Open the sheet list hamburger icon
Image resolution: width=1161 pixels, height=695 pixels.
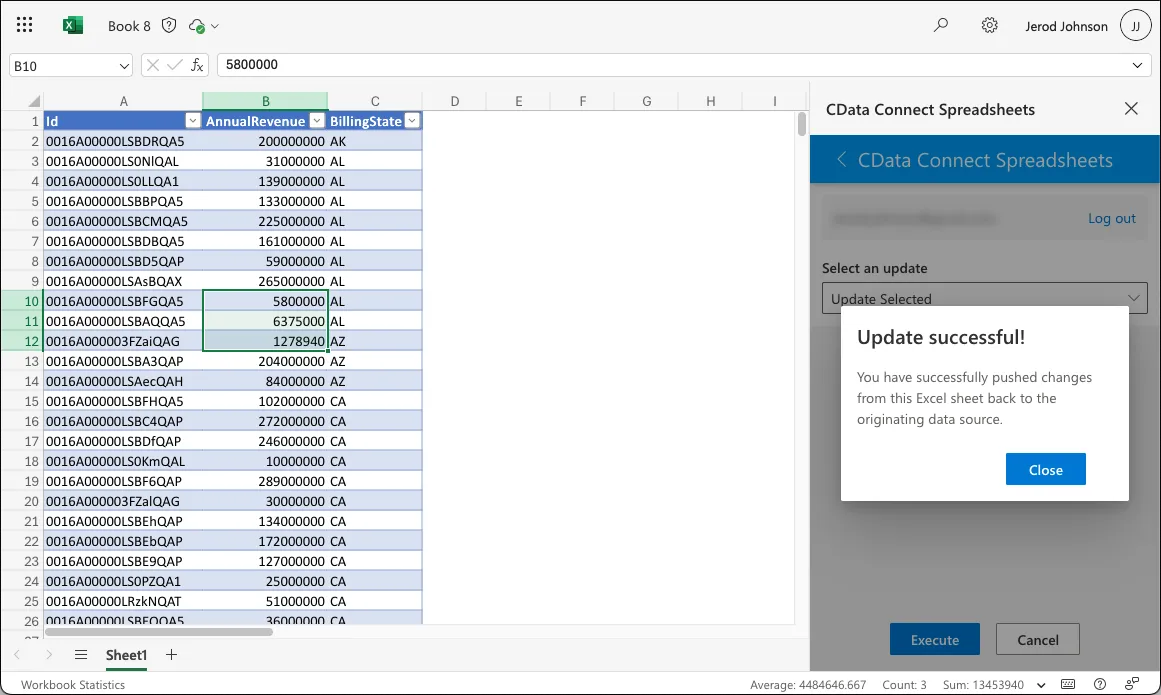click(x=81, y=655)
